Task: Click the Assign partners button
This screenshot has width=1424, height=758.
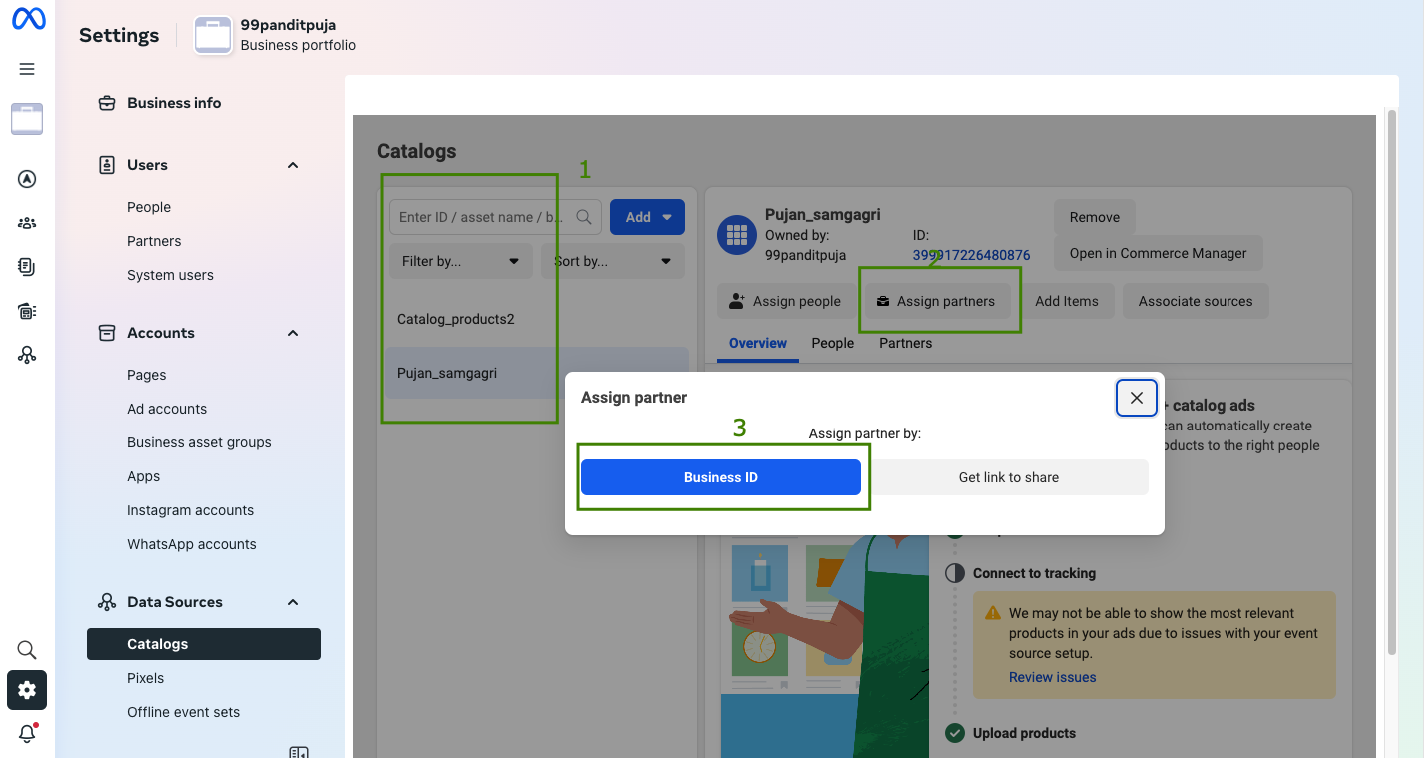Action: point(936,301)
